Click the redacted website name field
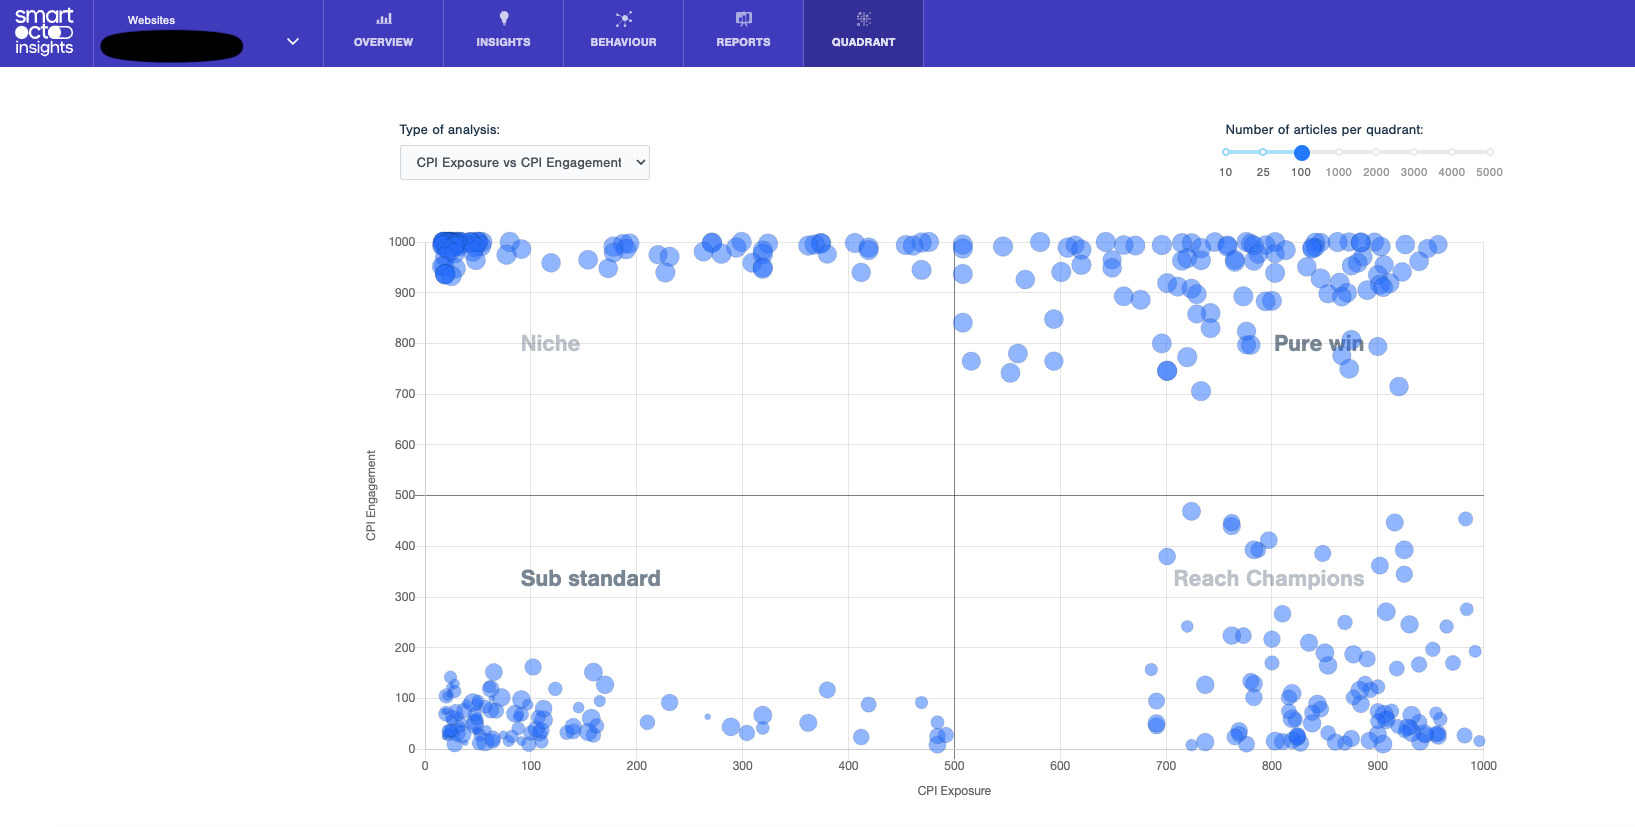This screenshot has width=1635, height=827. tap(172, 46)
